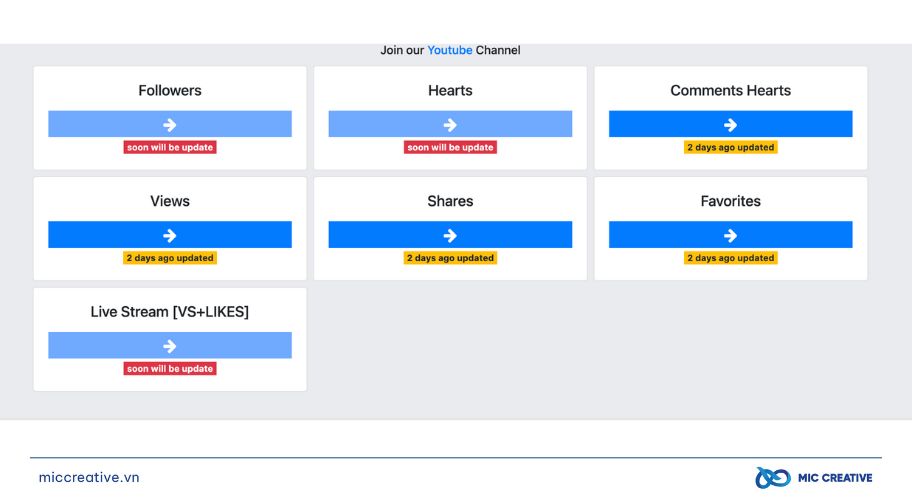Click the red badge under Followers
The height and width of the screenshot is (500, 912).
click(x=170, y=147)
